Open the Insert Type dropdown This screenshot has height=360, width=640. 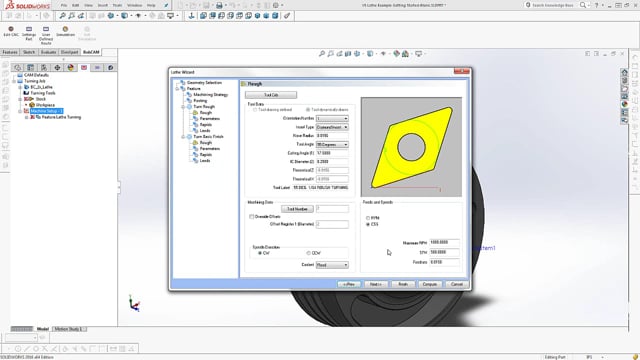[332, 127]
